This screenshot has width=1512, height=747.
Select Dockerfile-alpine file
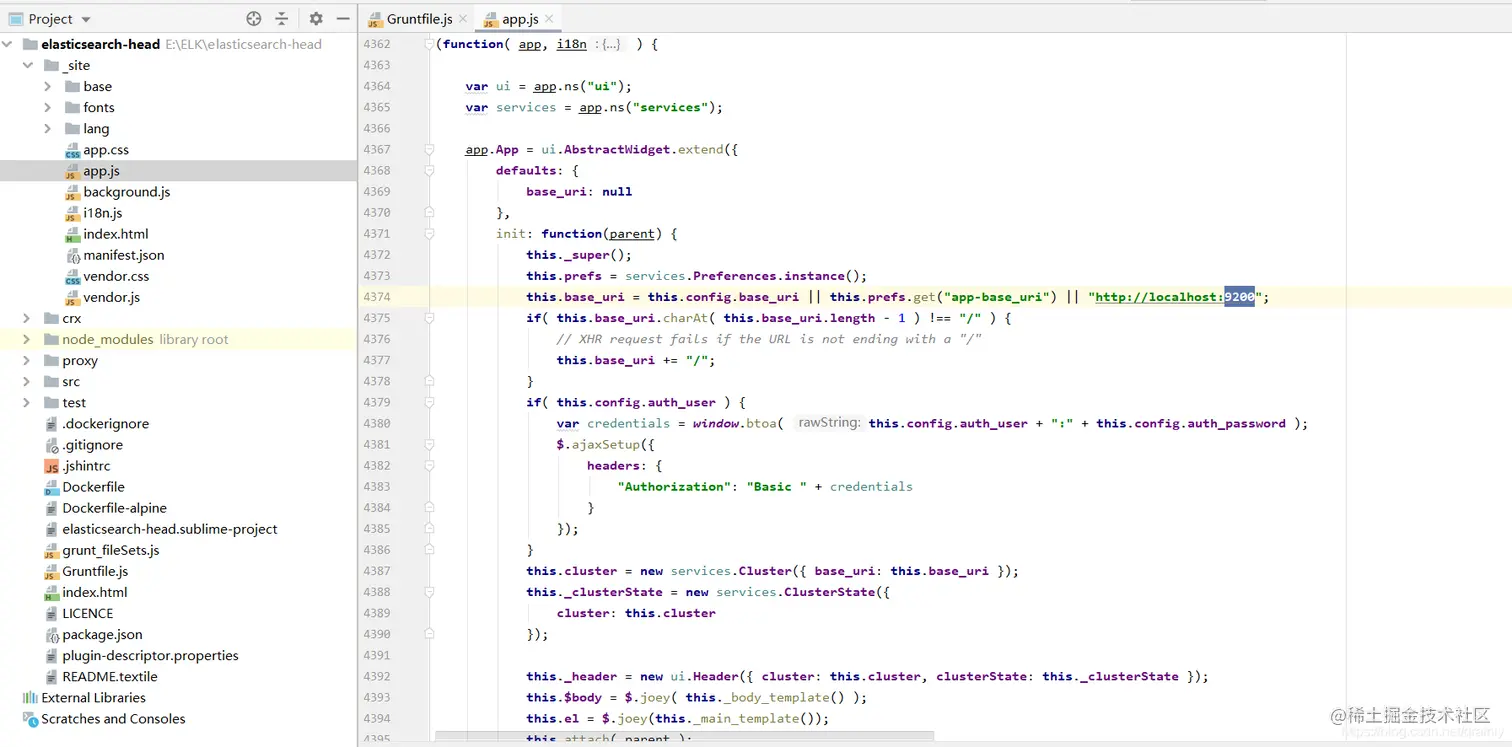click(x=114, y=508)
